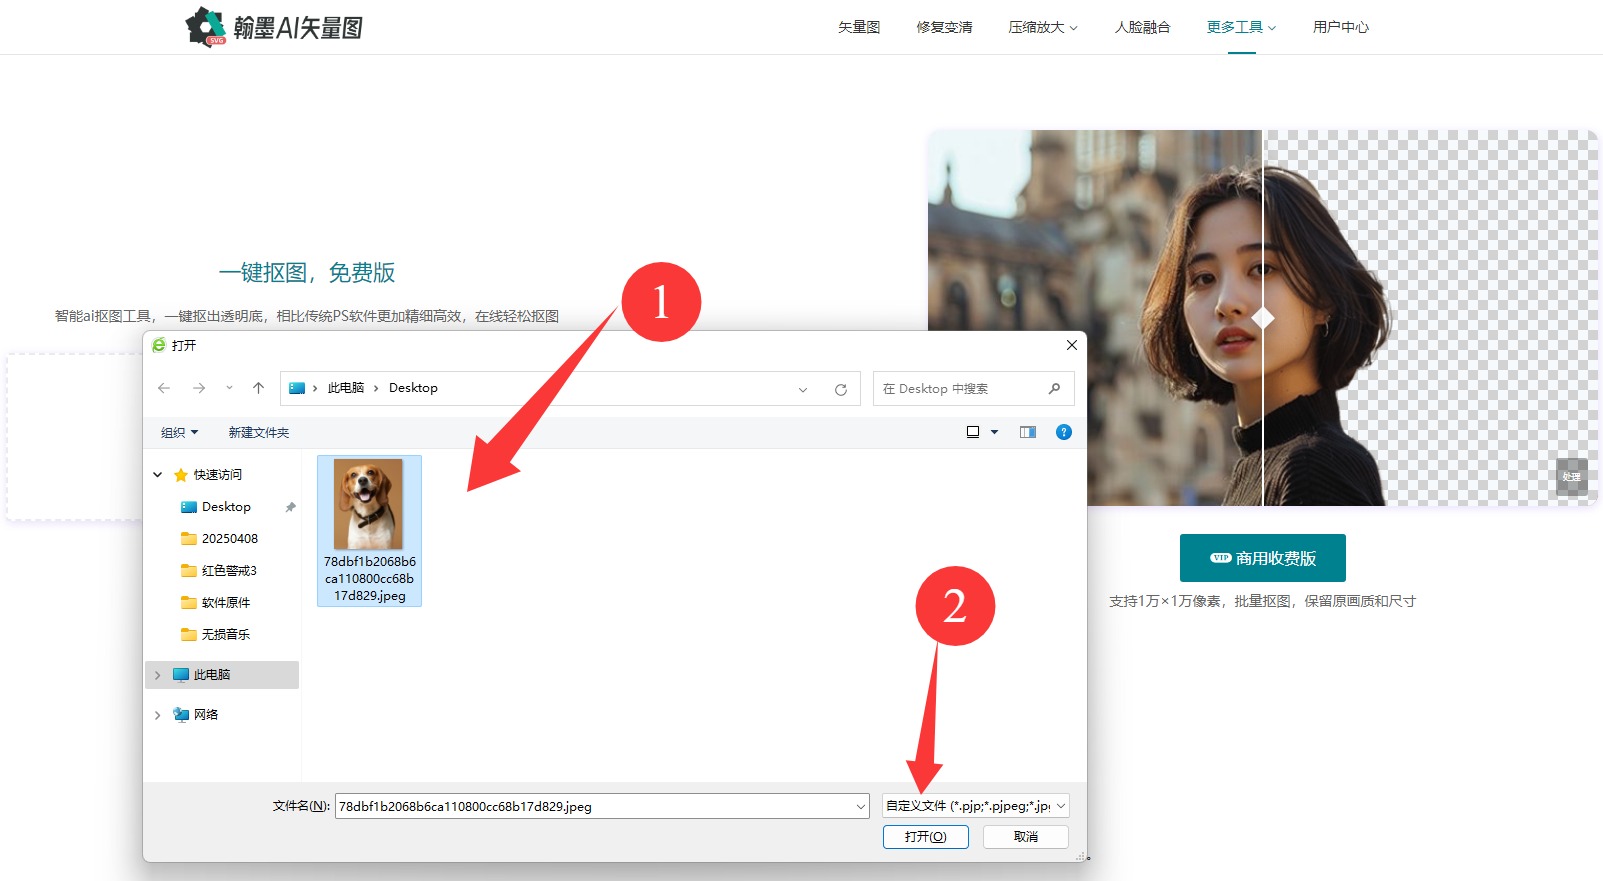
Task: Open the 压缩放大 navigation menu
Action: [1042, 27]
